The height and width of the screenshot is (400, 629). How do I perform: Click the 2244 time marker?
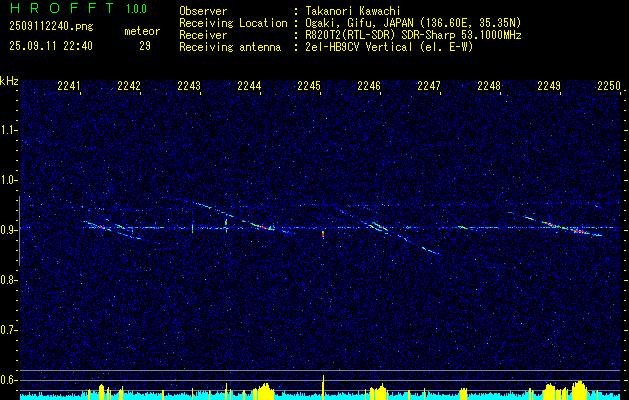tap(249, 86)
